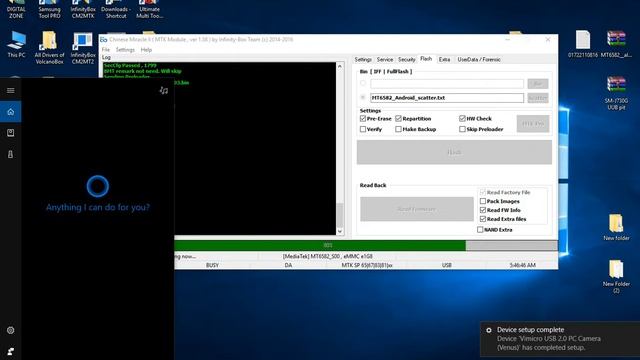Click the log scroll up arrow
The height and width of the screenshot is (360, 640).
(340, 66)
